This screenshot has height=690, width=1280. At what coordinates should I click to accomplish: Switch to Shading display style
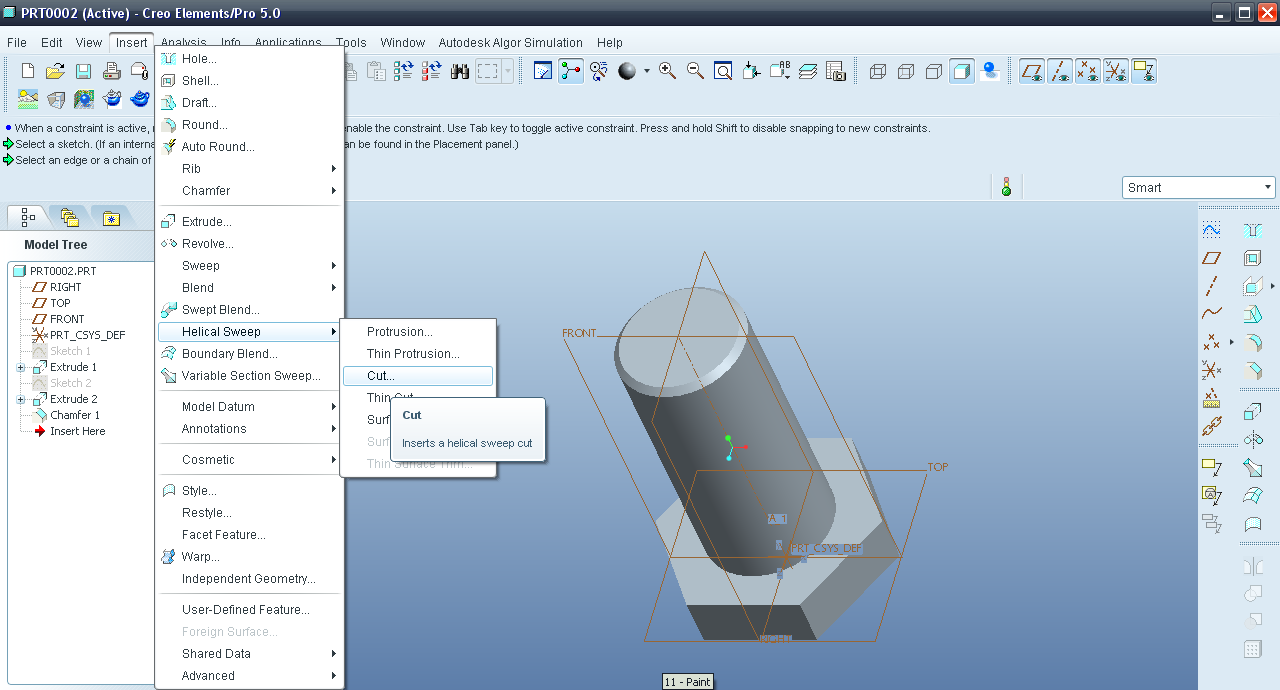tap(962, 71)
